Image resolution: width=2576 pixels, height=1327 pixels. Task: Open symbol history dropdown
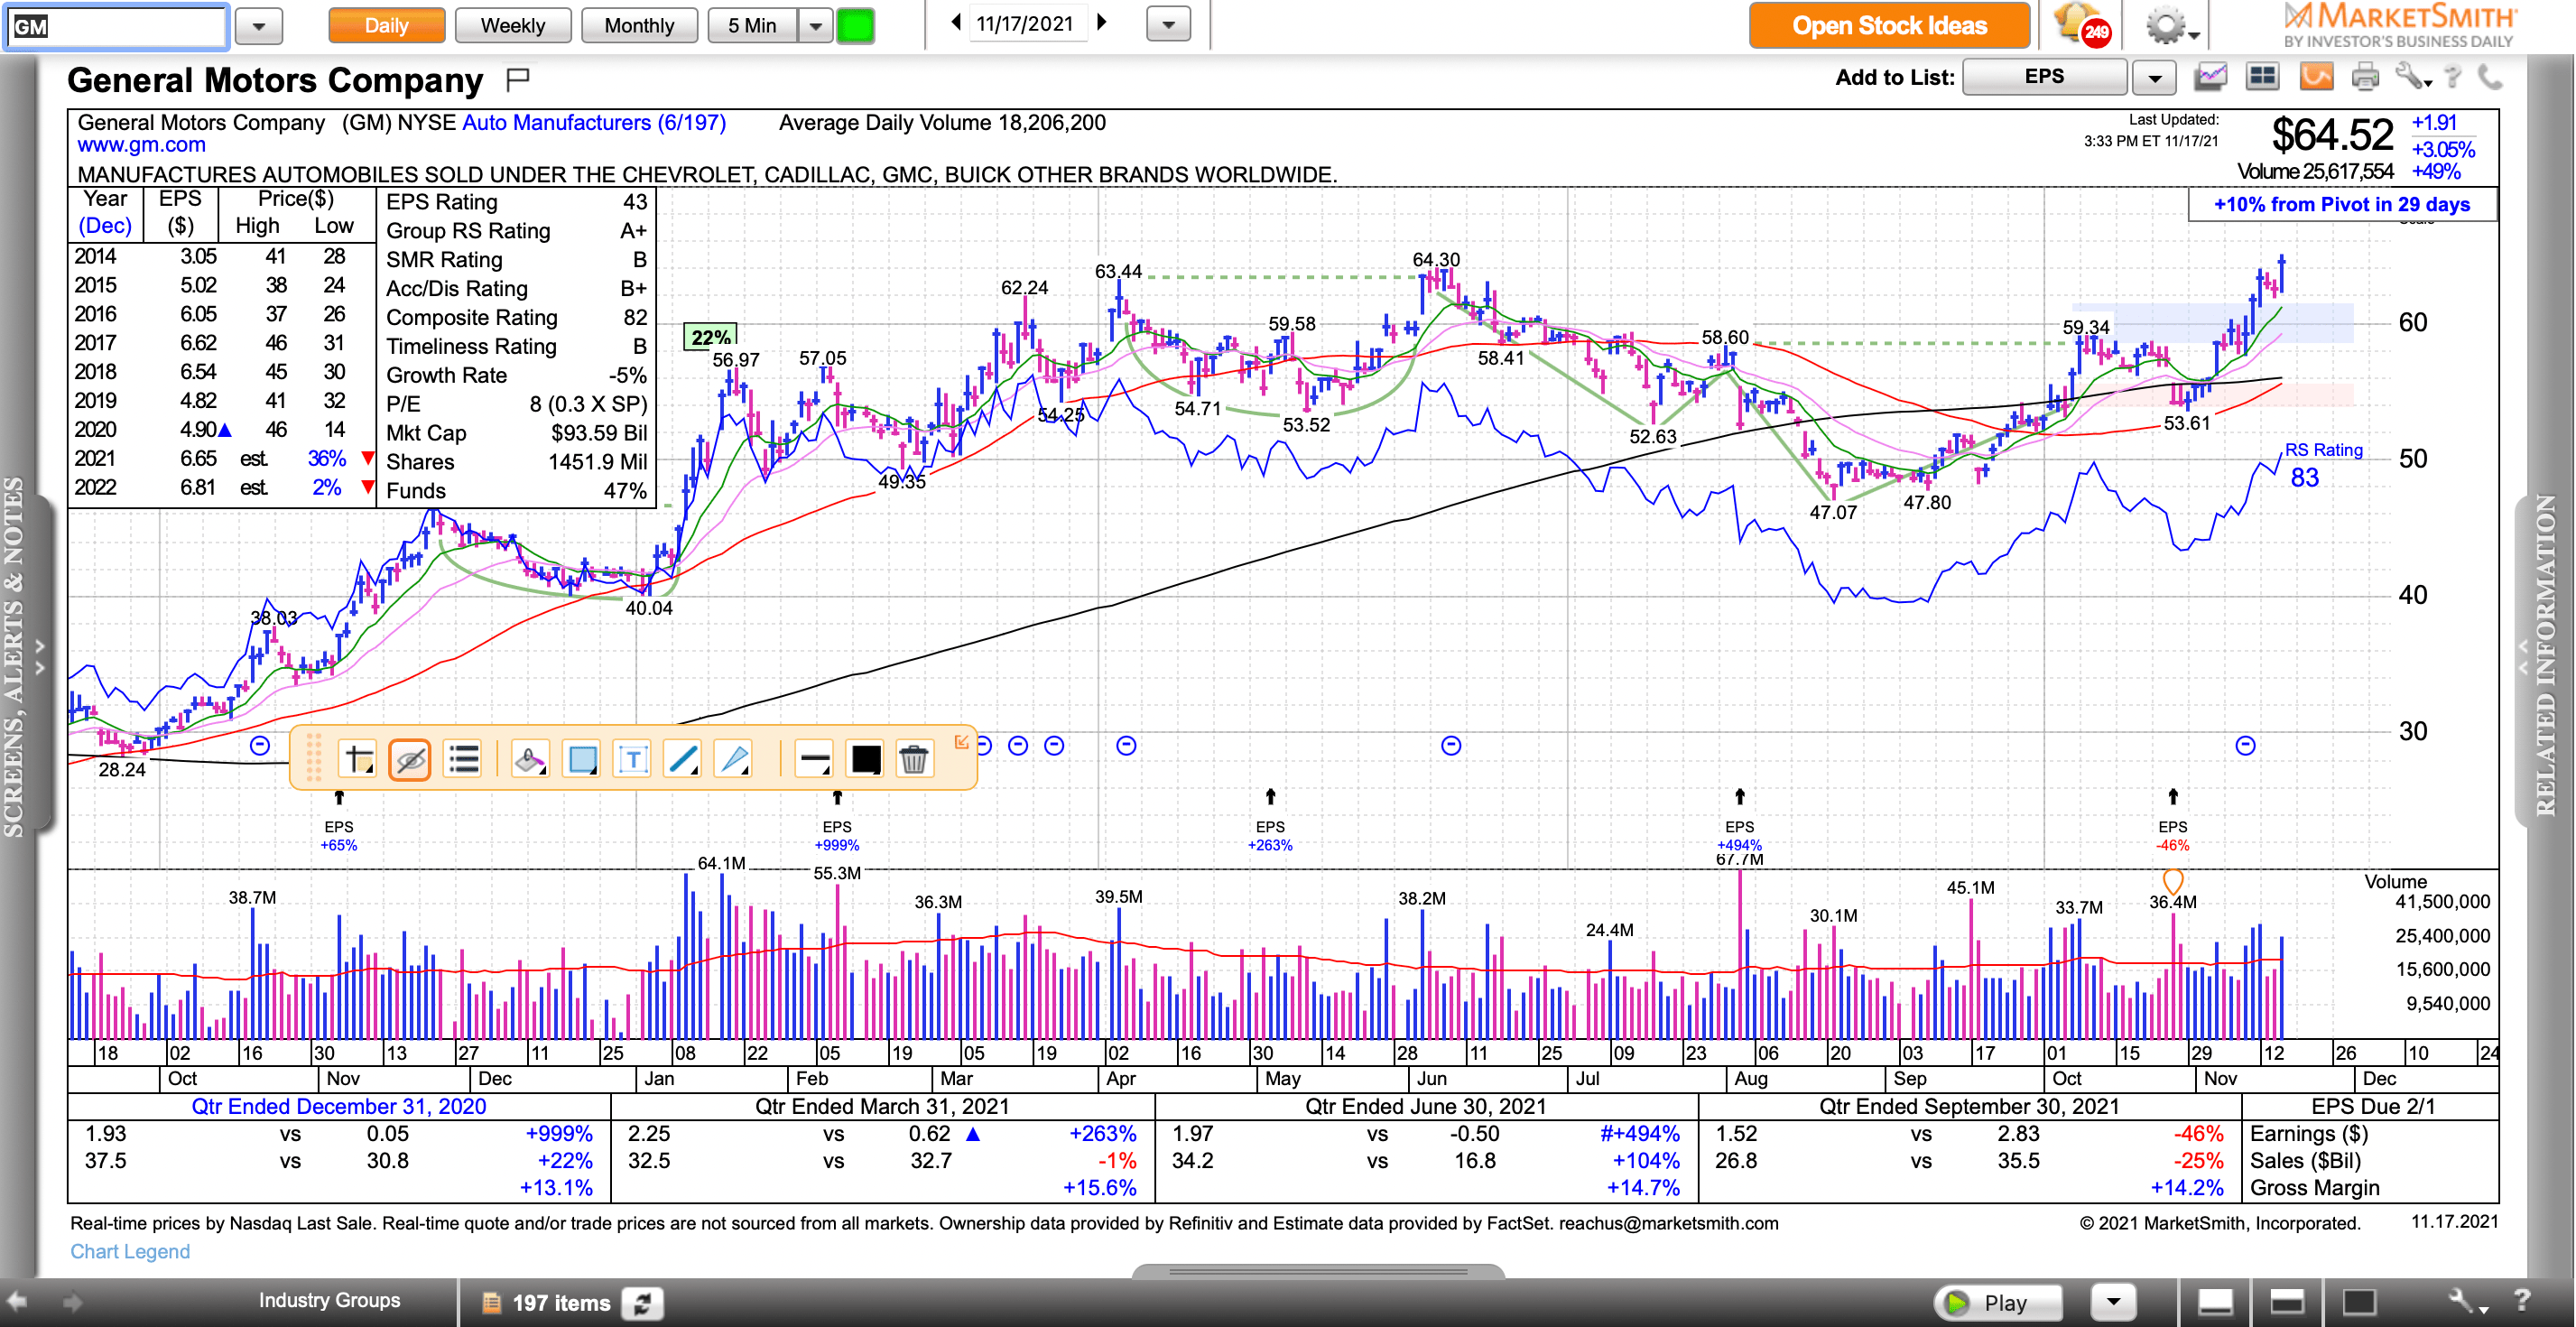point(259,26)
